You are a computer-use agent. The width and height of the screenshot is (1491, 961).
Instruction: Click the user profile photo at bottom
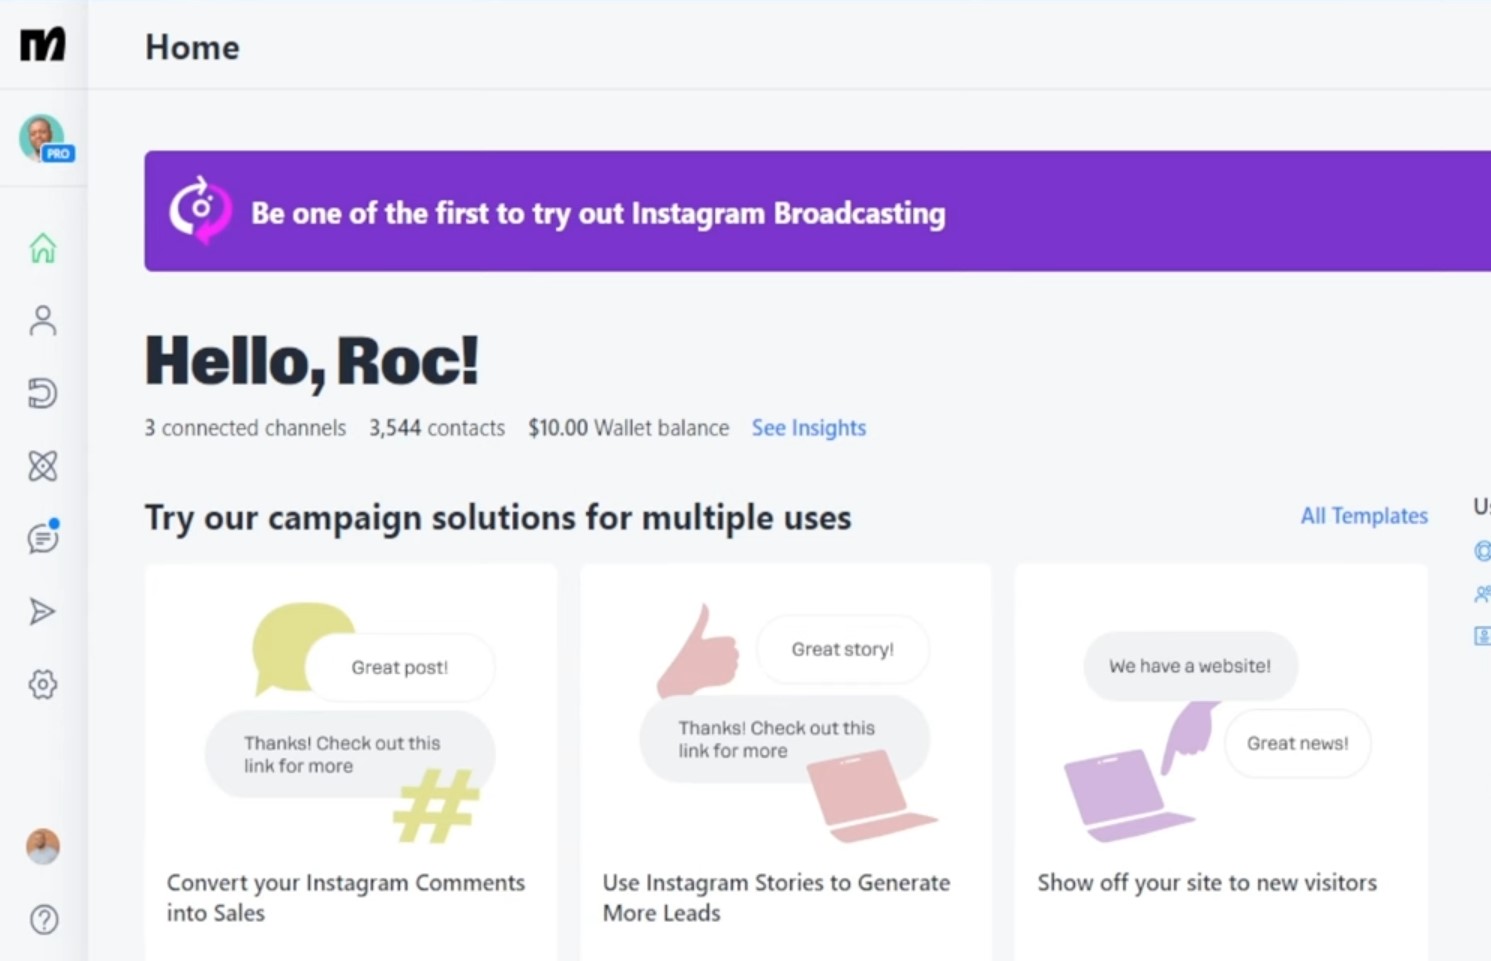[43, 847]
